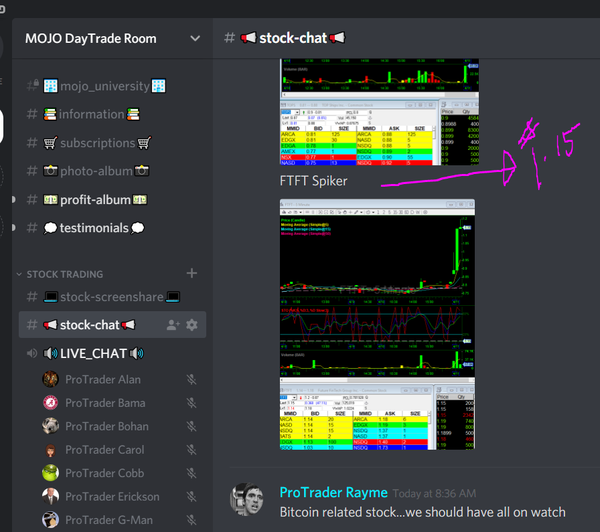Click muted microphone icon beside ProTrader Erickson
Image resolution: width=600 pixels, height=532 pixels.
click(x=191, y=497)
